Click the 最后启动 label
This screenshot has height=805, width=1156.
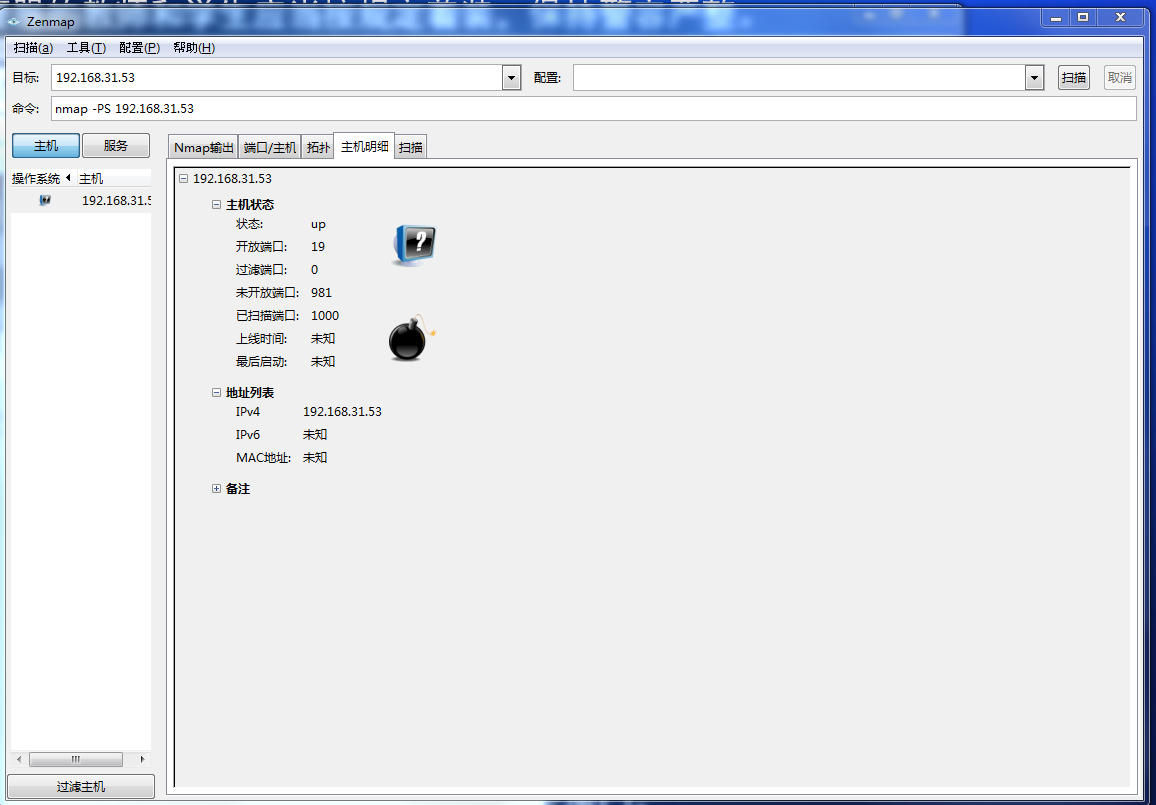262,362
